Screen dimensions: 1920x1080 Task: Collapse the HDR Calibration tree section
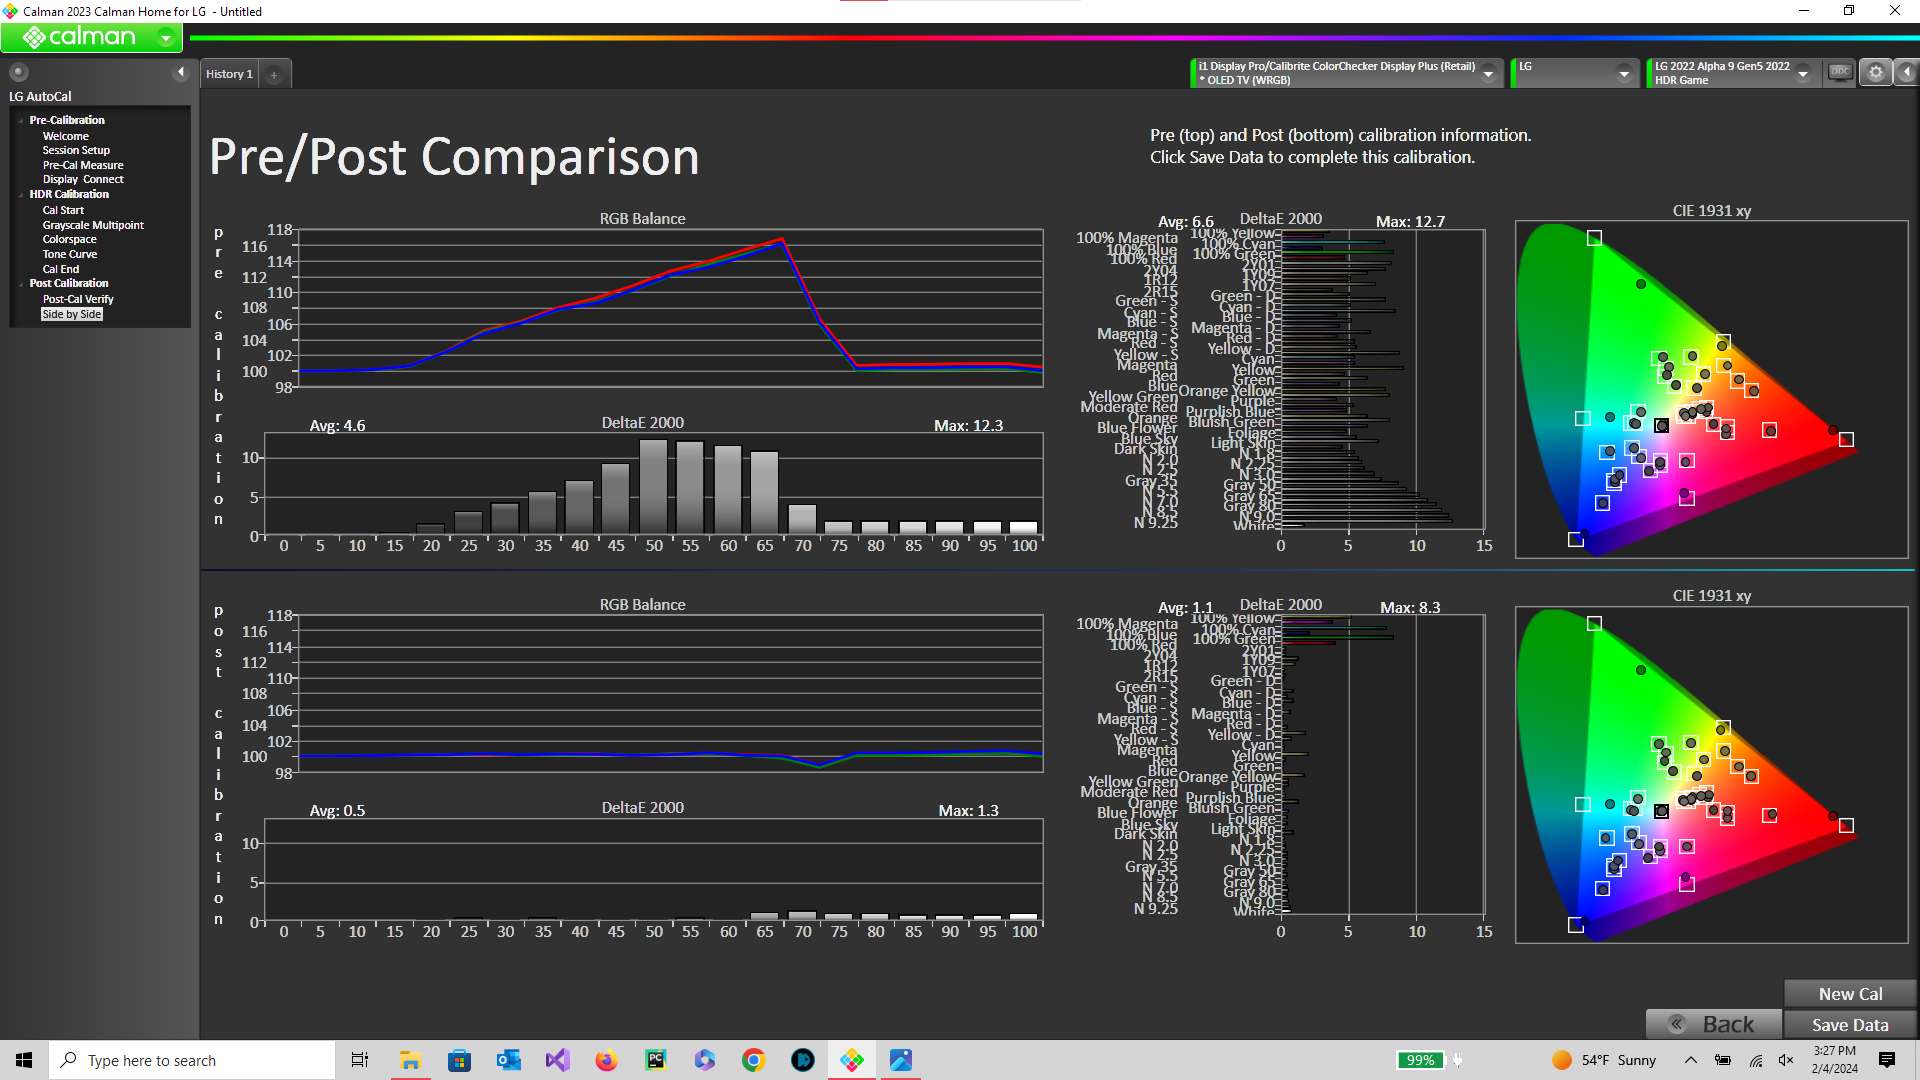[21, 195]
